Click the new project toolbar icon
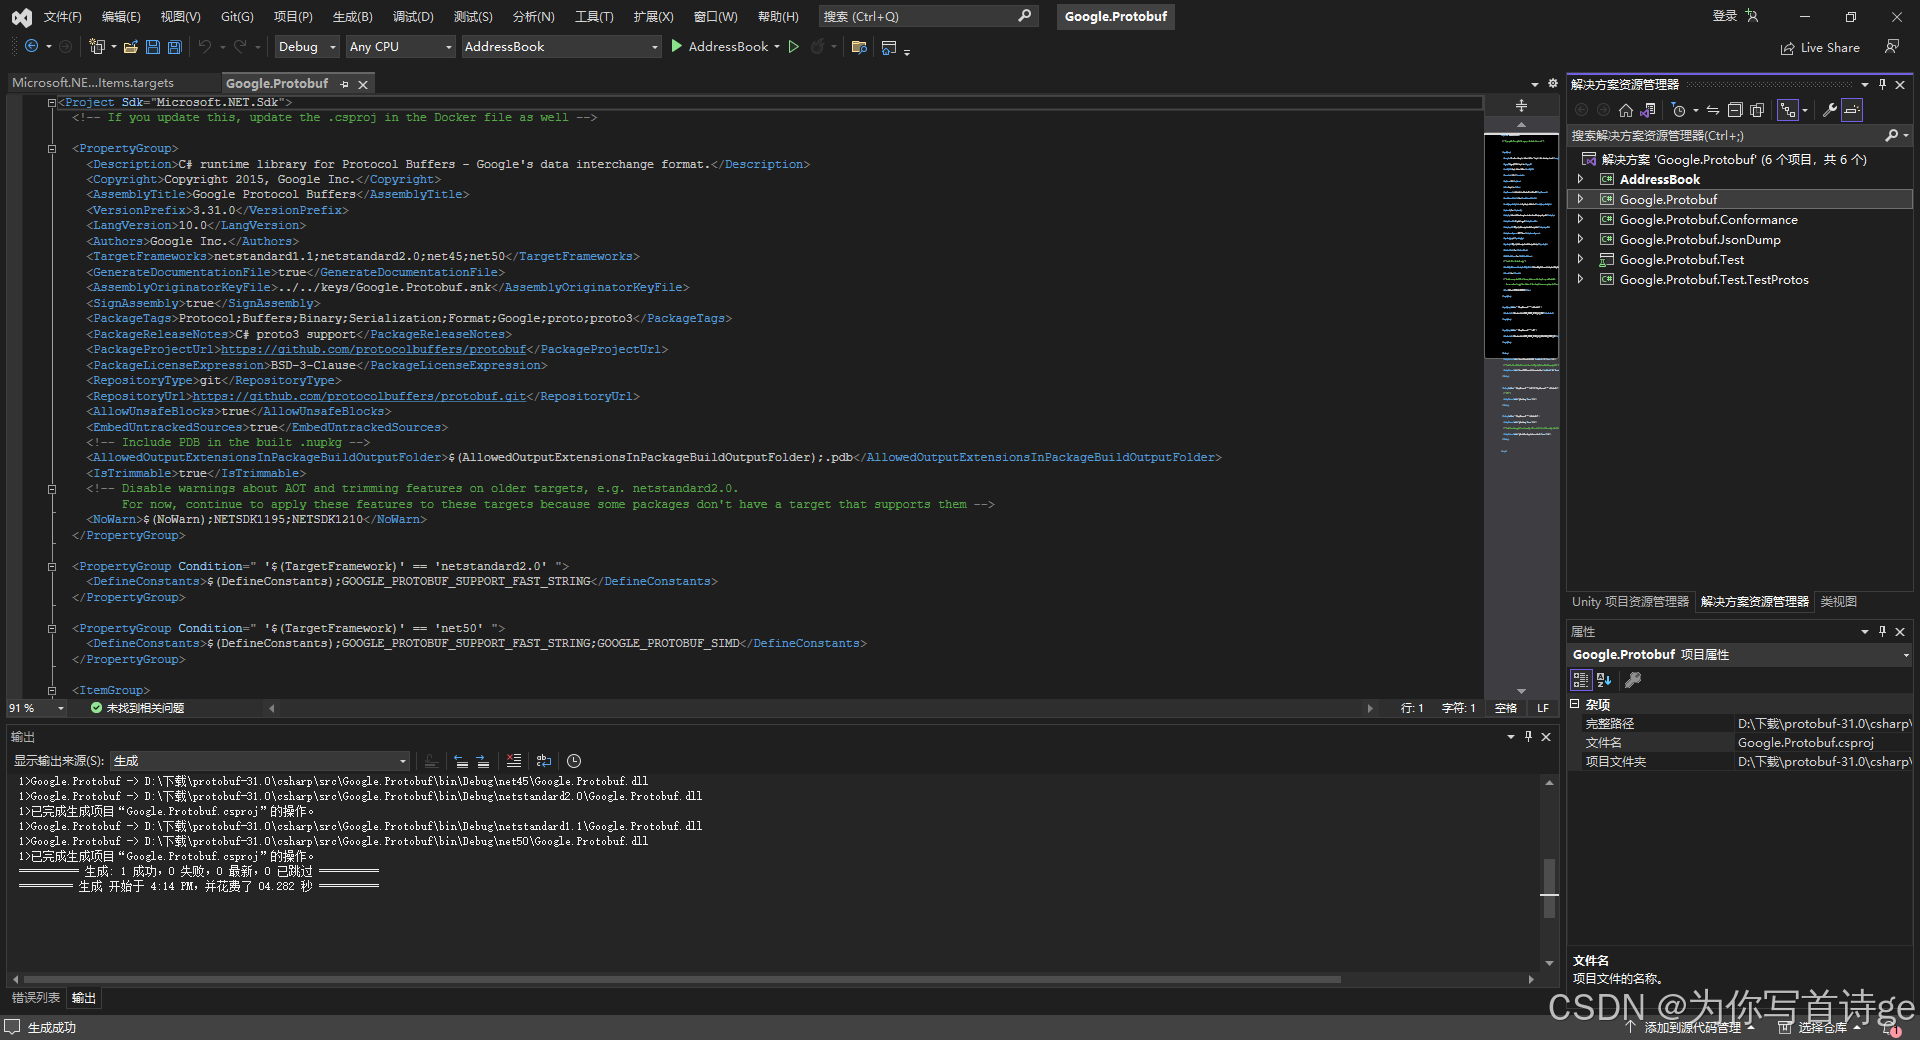This screenshot has height=1040, width=1920. pyautogui.click(x=96, y=46)
